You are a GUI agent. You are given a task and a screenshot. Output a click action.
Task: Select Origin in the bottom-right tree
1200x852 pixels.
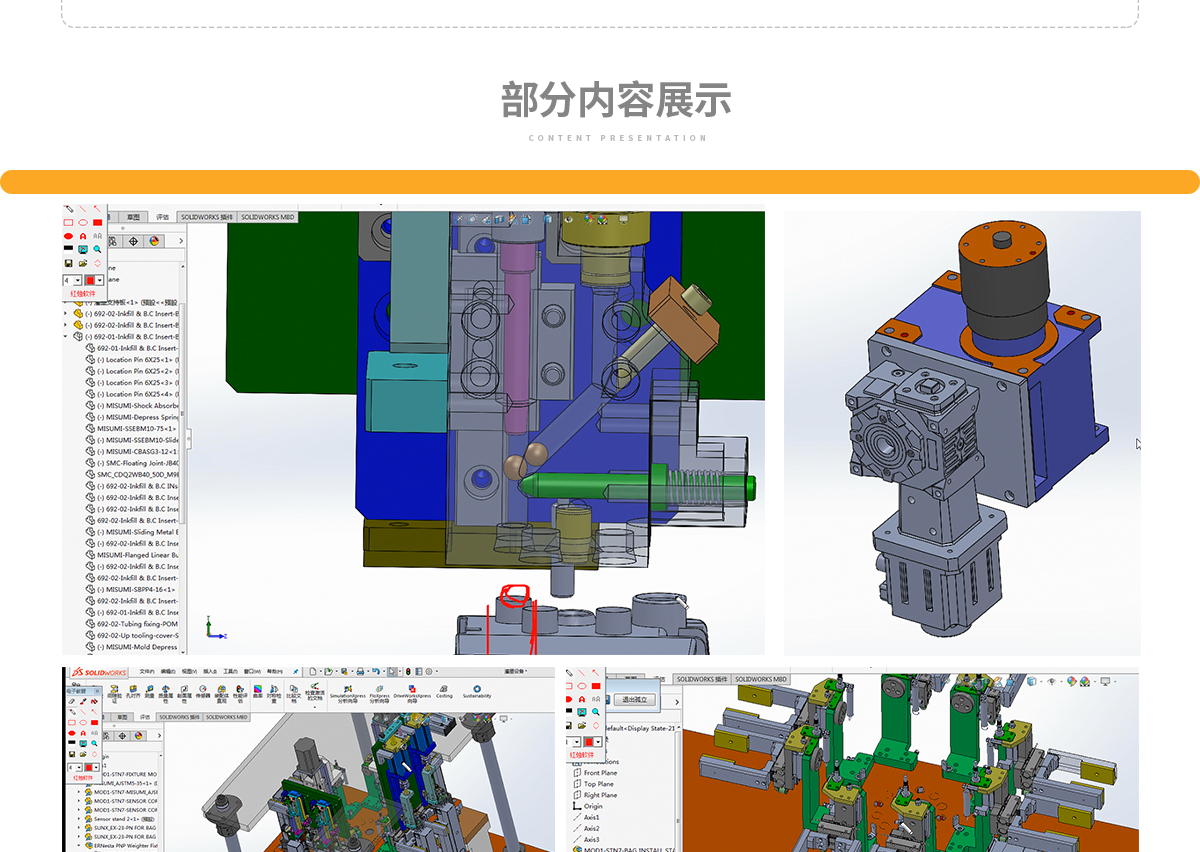(x=587, y=807)
